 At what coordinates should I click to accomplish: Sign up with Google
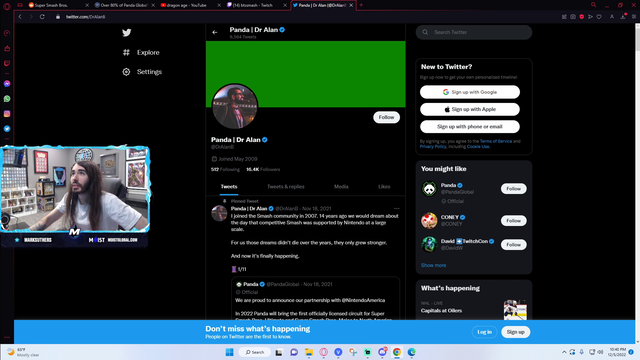click(470, 92)
